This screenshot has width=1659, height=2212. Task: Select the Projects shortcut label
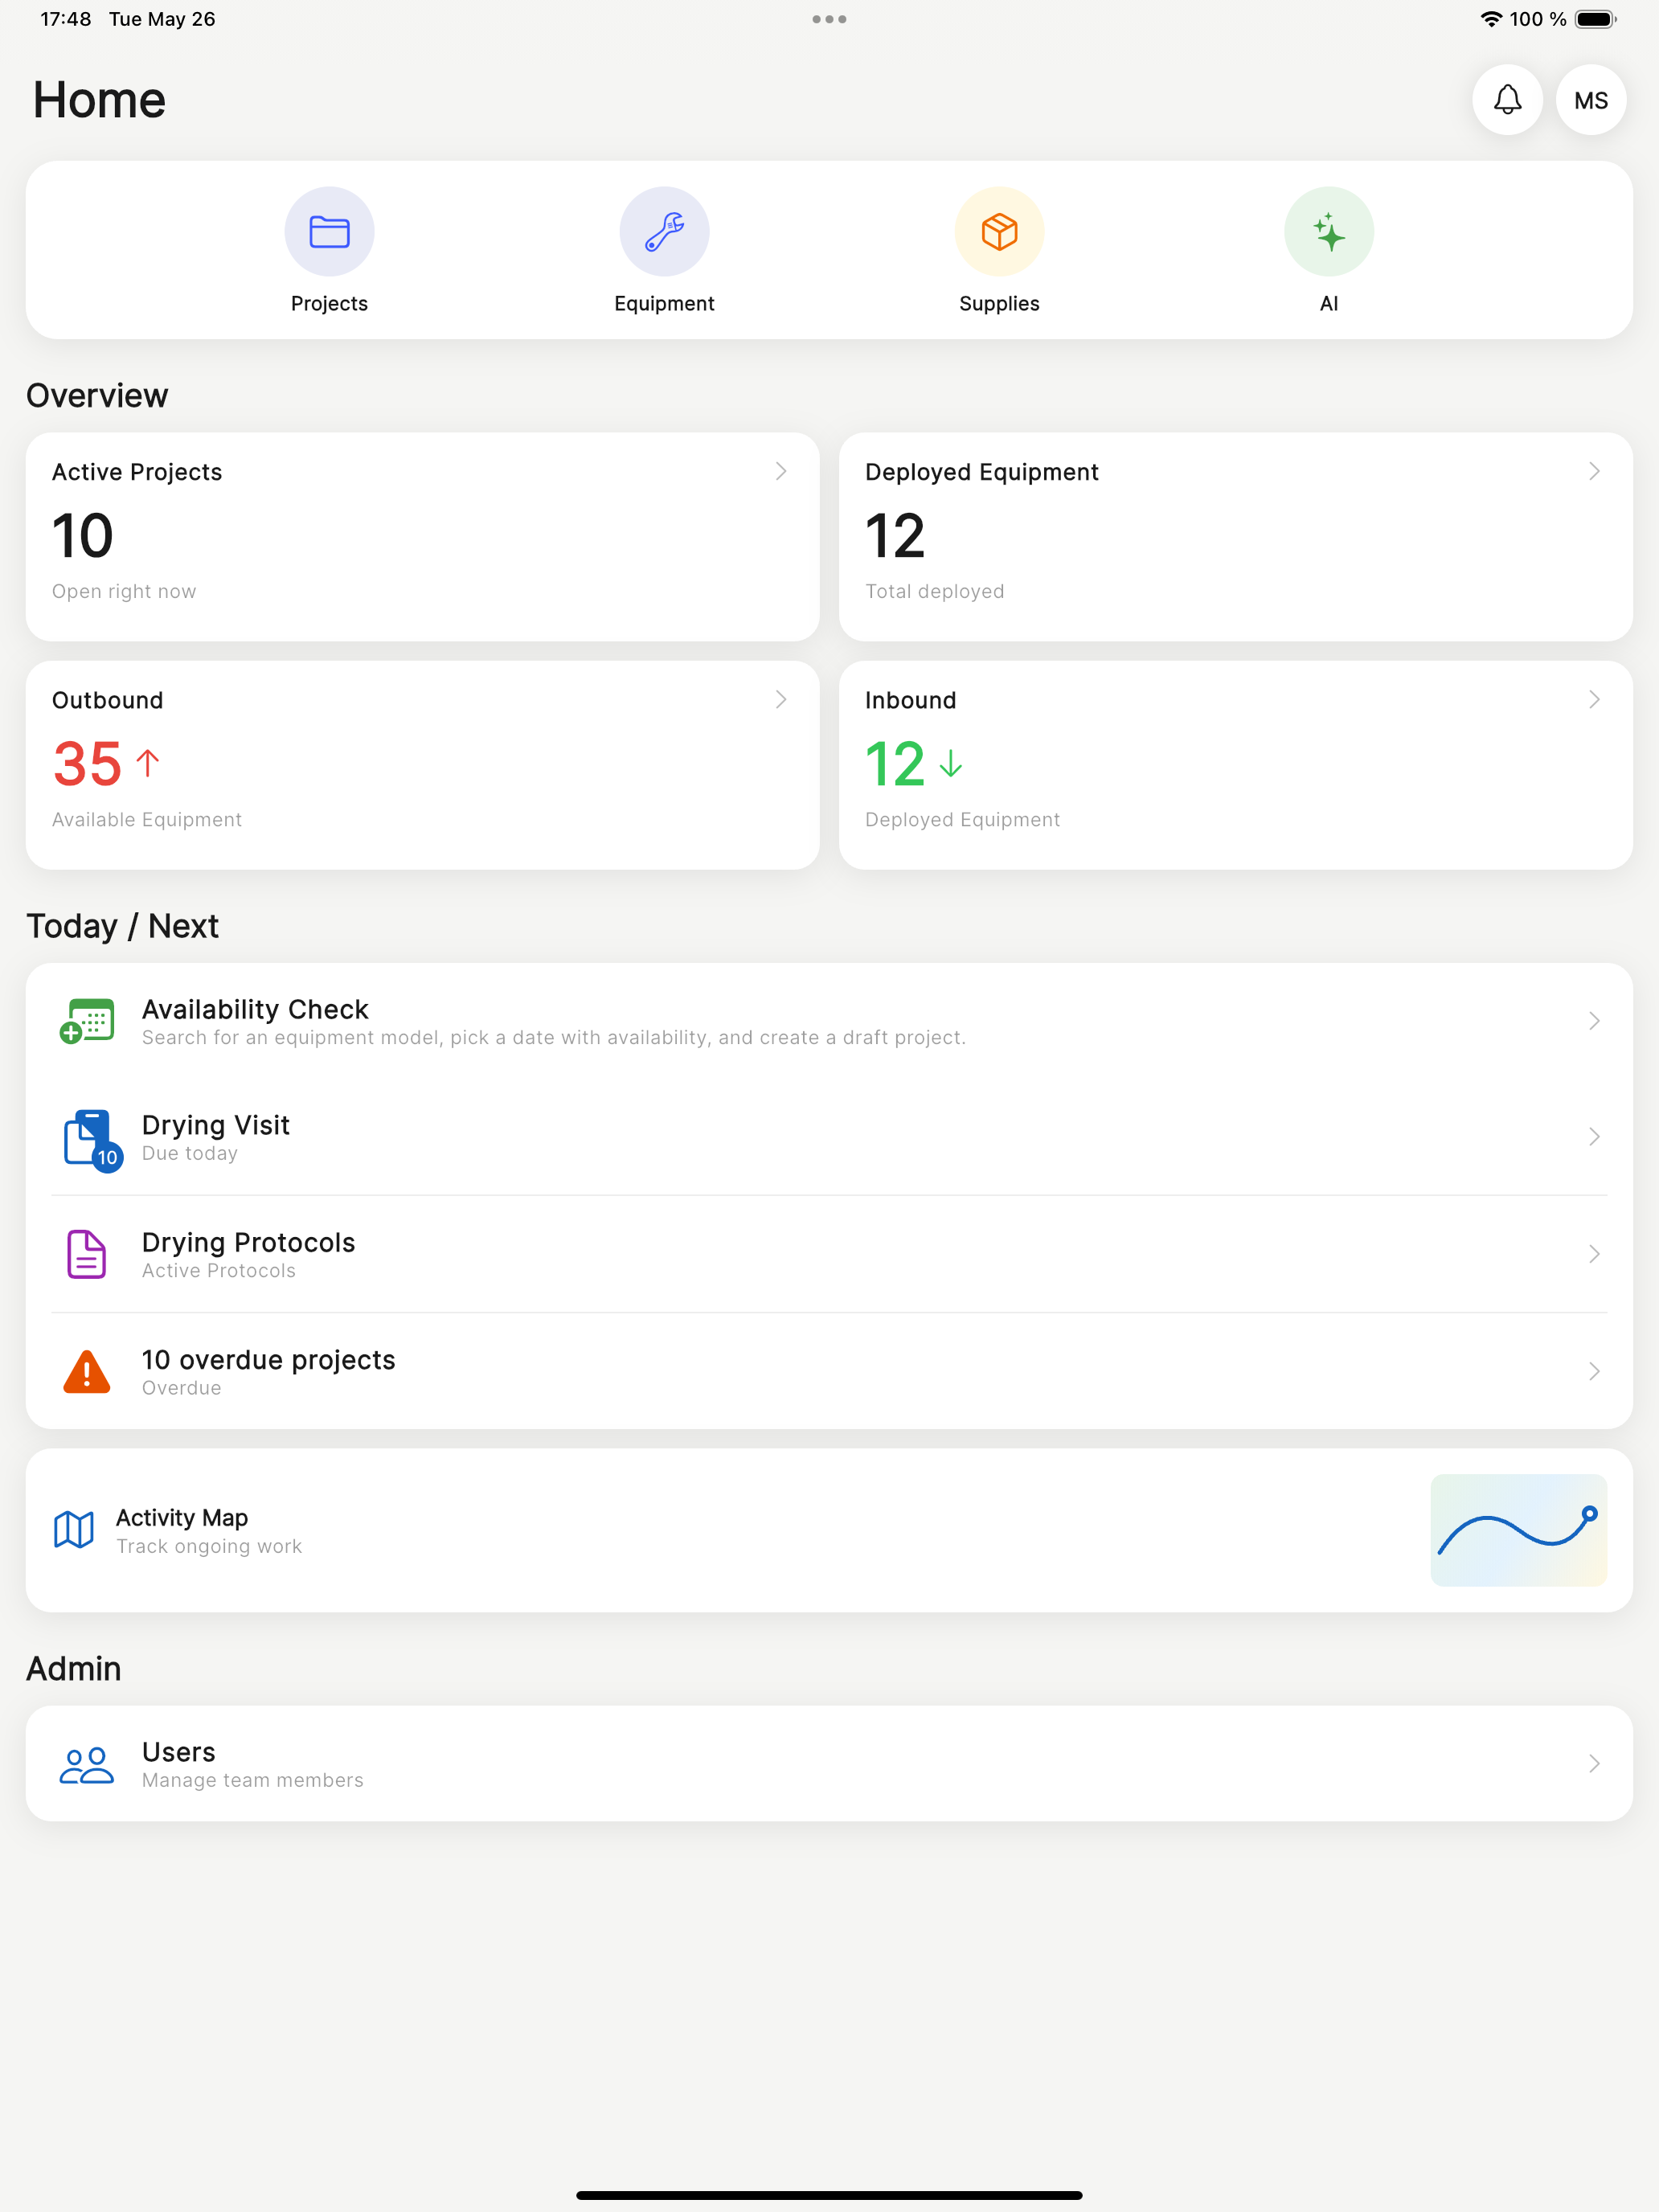tap(329, 304)
